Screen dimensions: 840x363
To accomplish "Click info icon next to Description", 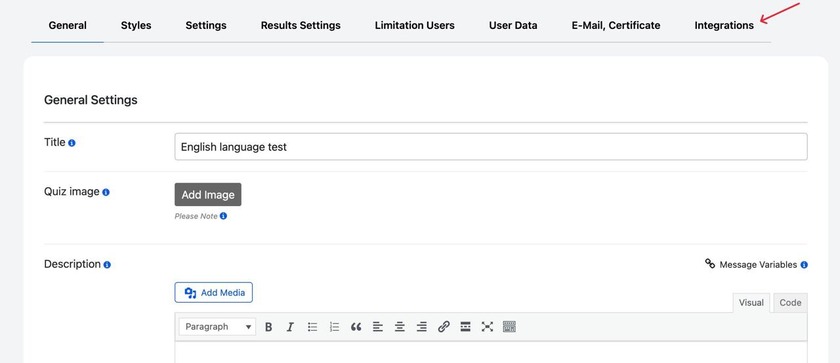I will 107,264.
